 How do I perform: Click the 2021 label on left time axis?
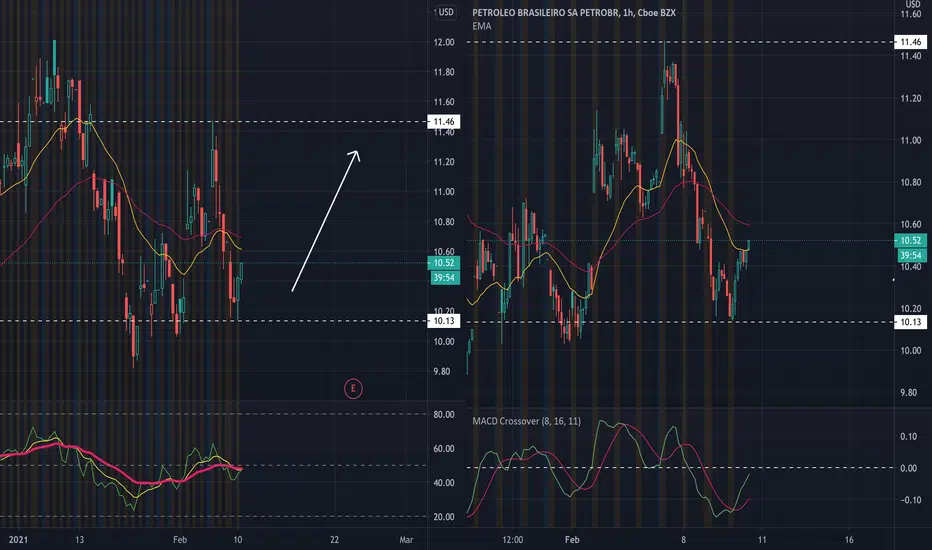point(18,540)
